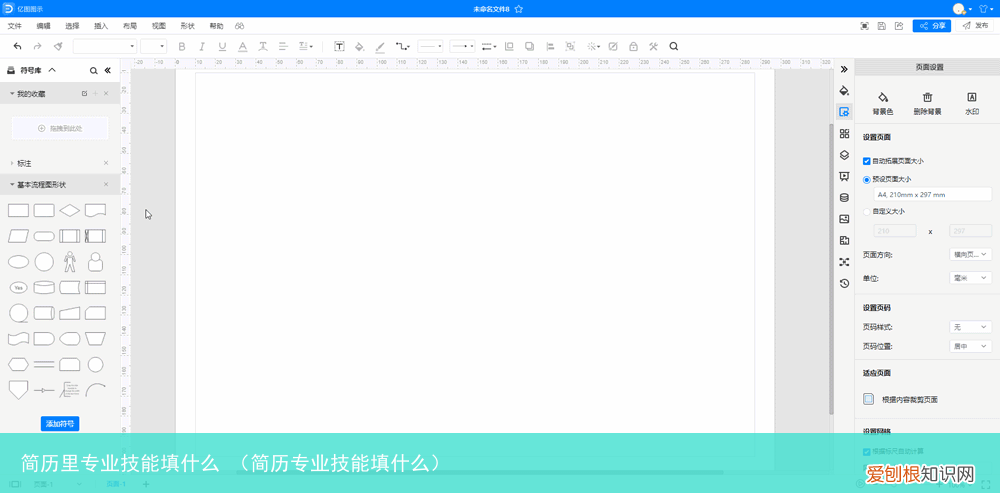
Task: Click the A4 preset page size field
Action: point(932,195)
